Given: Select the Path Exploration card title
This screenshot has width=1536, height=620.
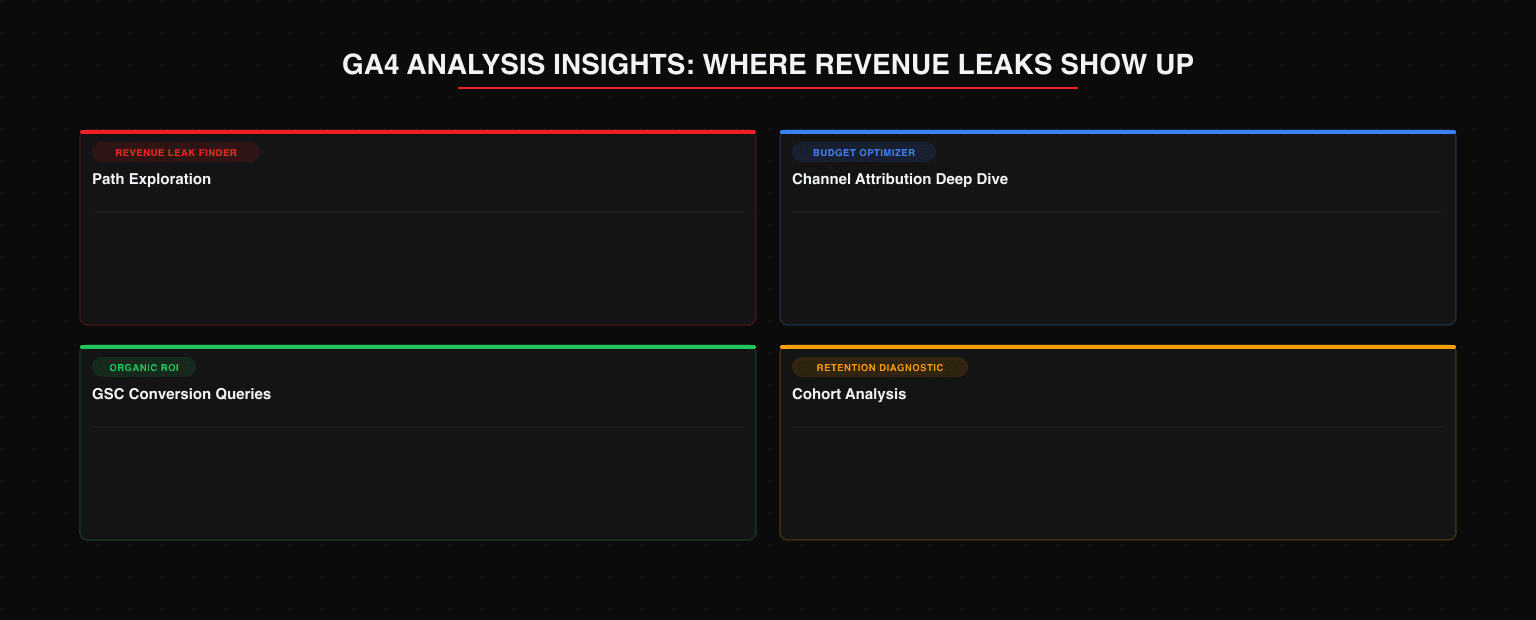Looking at the screenshot, I should pos(151,179).
